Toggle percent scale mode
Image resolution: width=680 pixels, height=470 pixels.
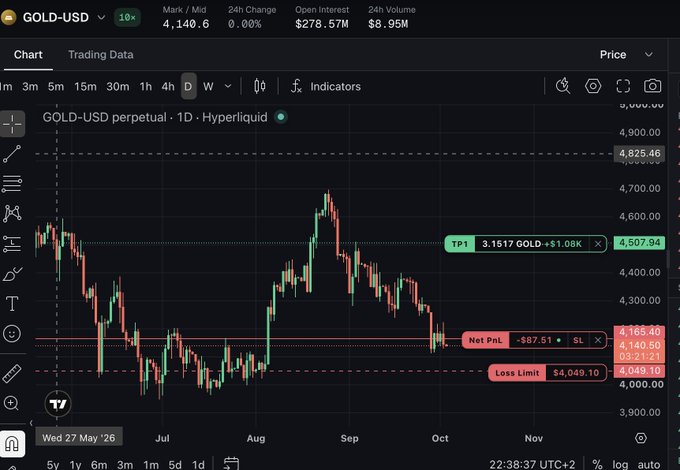[x=597, y=465]
